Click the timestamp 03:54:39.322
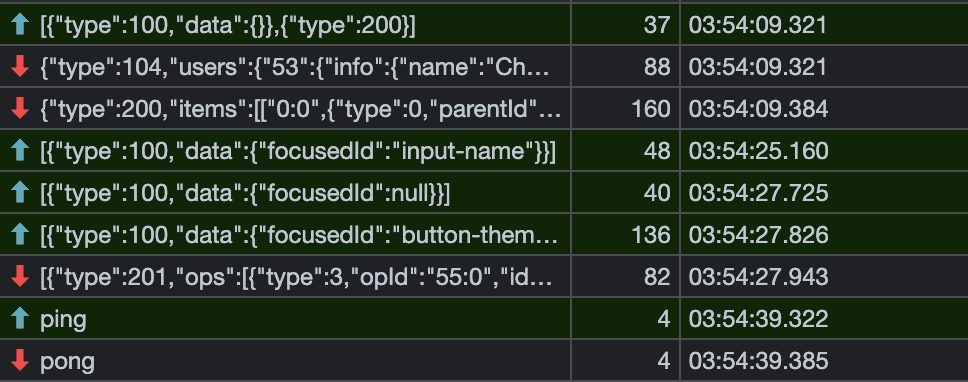This screenshot has height=382, width=968. (758, 319)
